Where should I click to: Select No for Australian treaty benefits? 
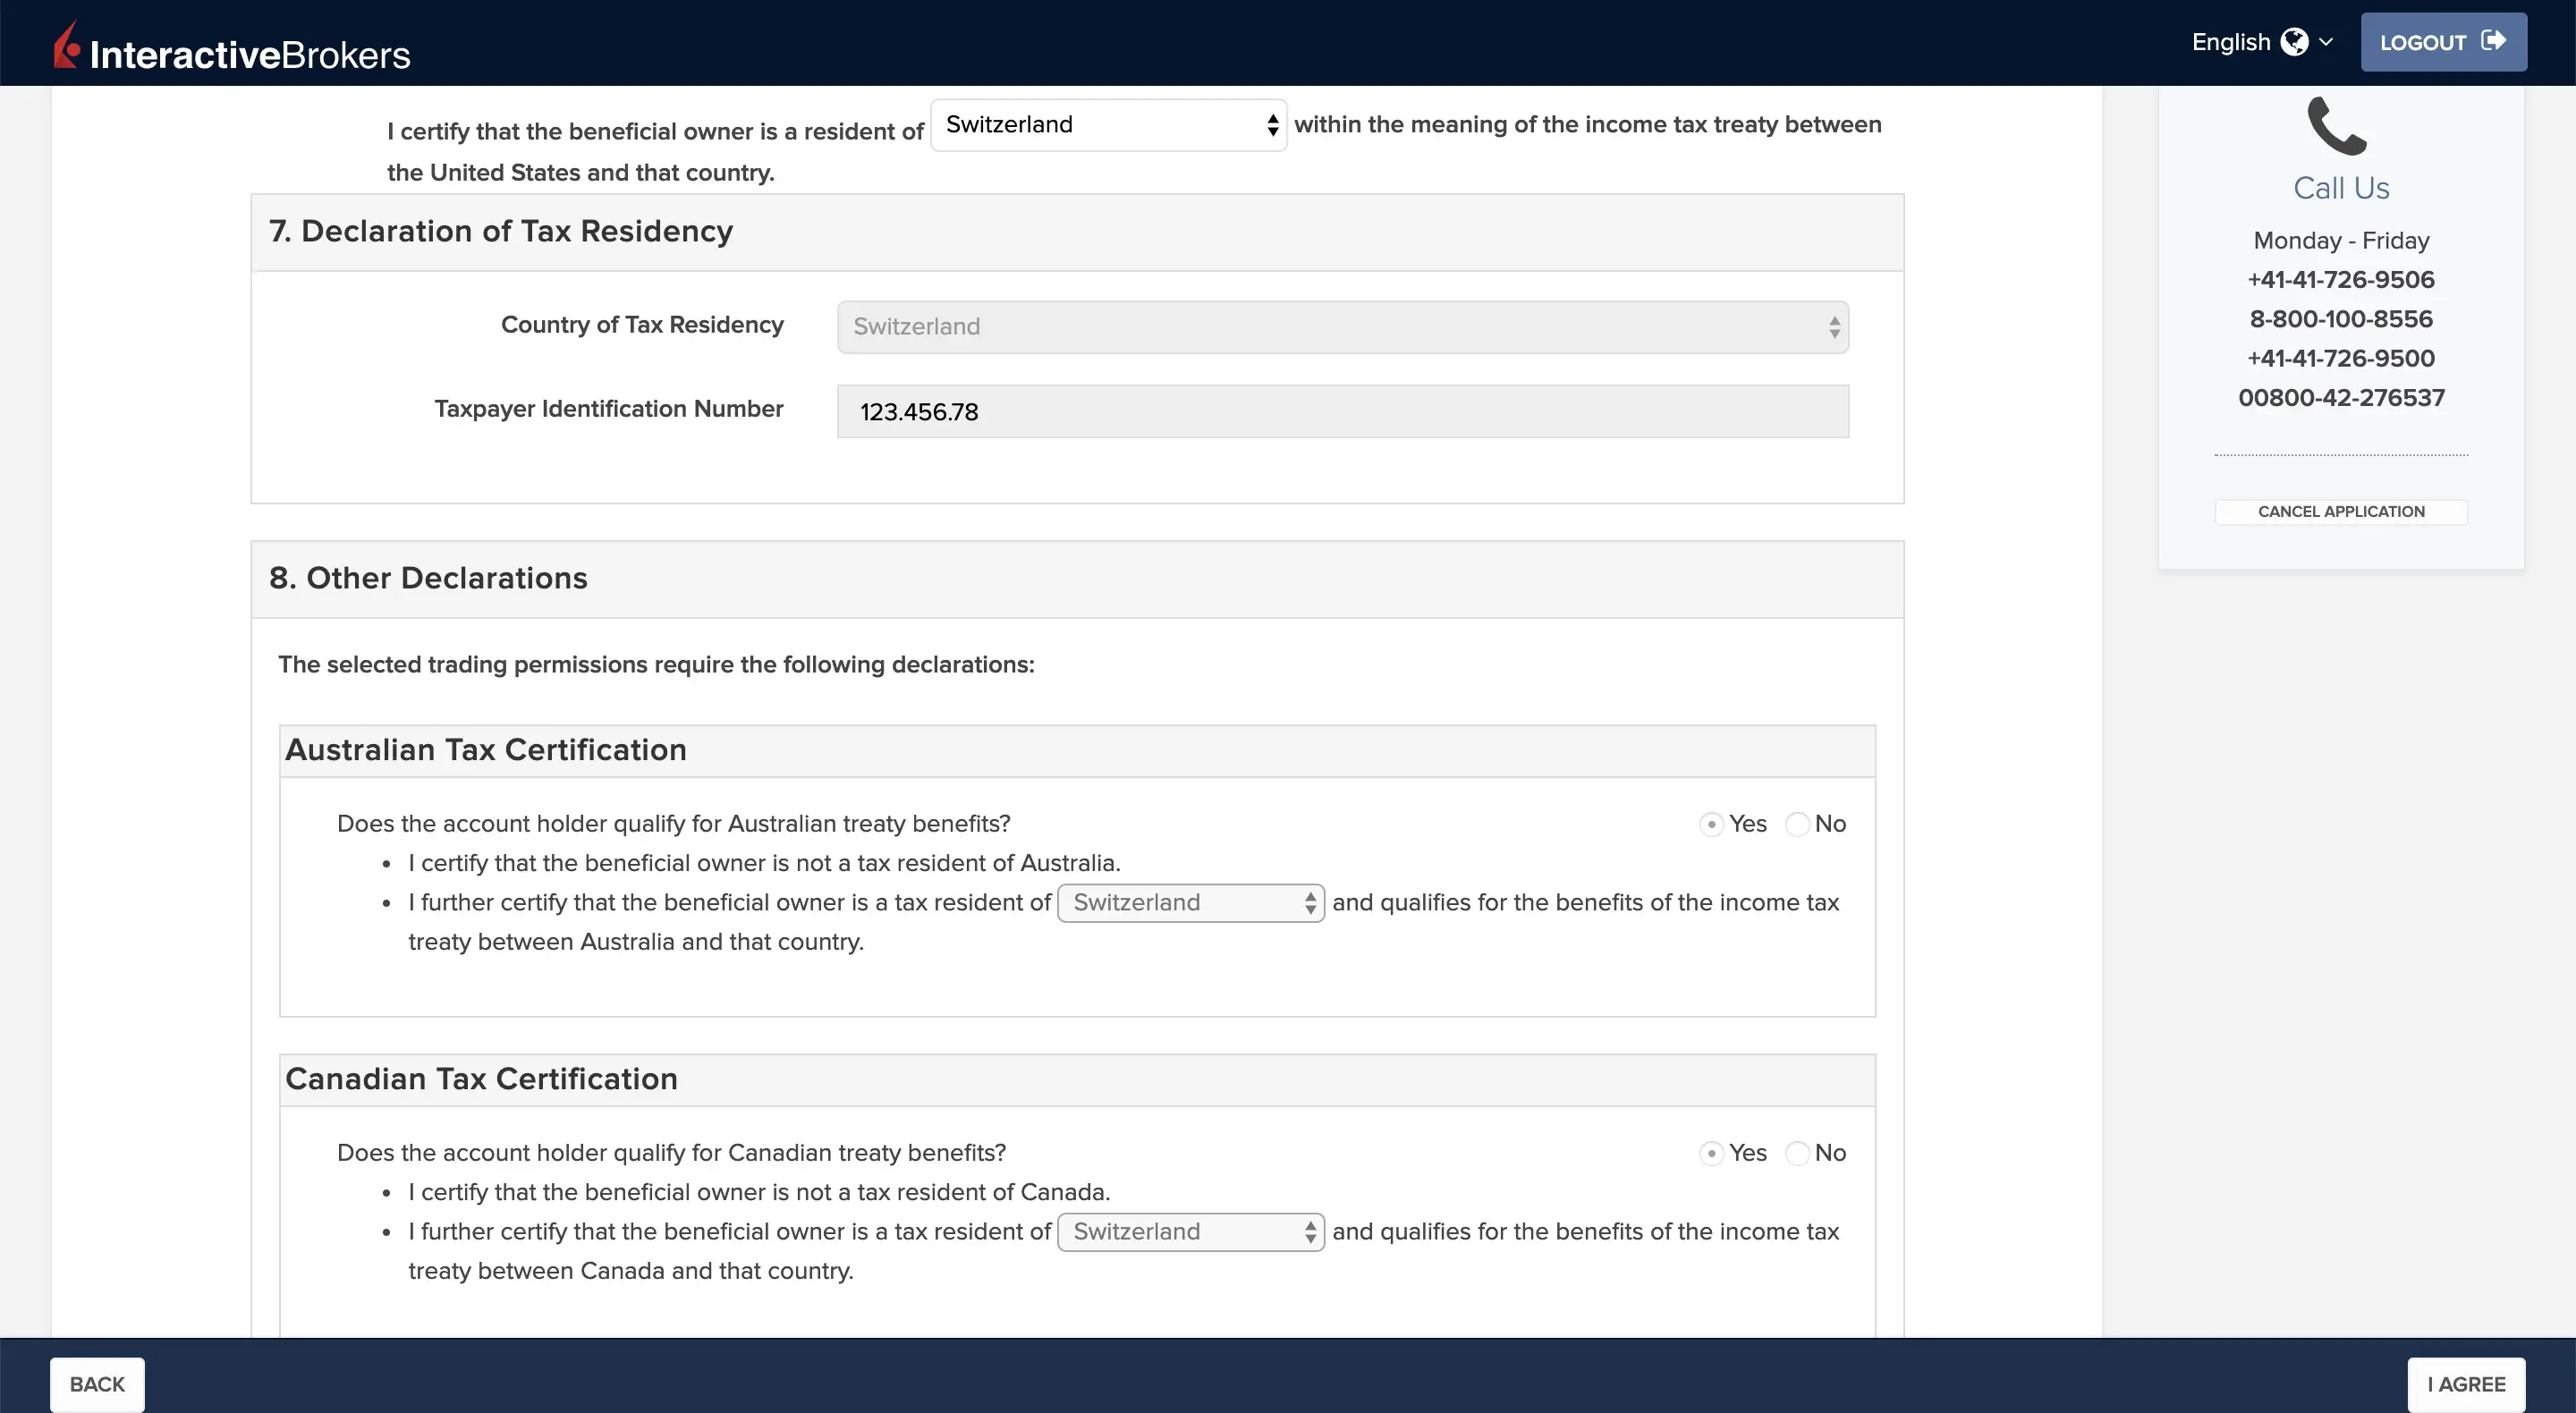pos(1797,824)
